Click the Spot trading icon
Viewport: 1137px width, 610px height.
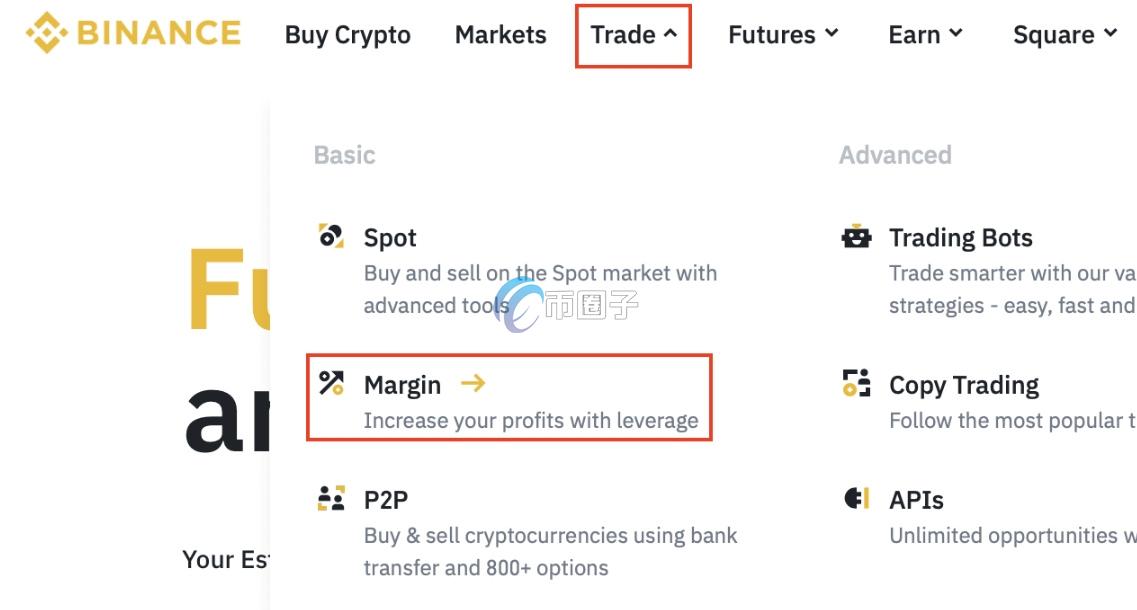click(331, 237)
